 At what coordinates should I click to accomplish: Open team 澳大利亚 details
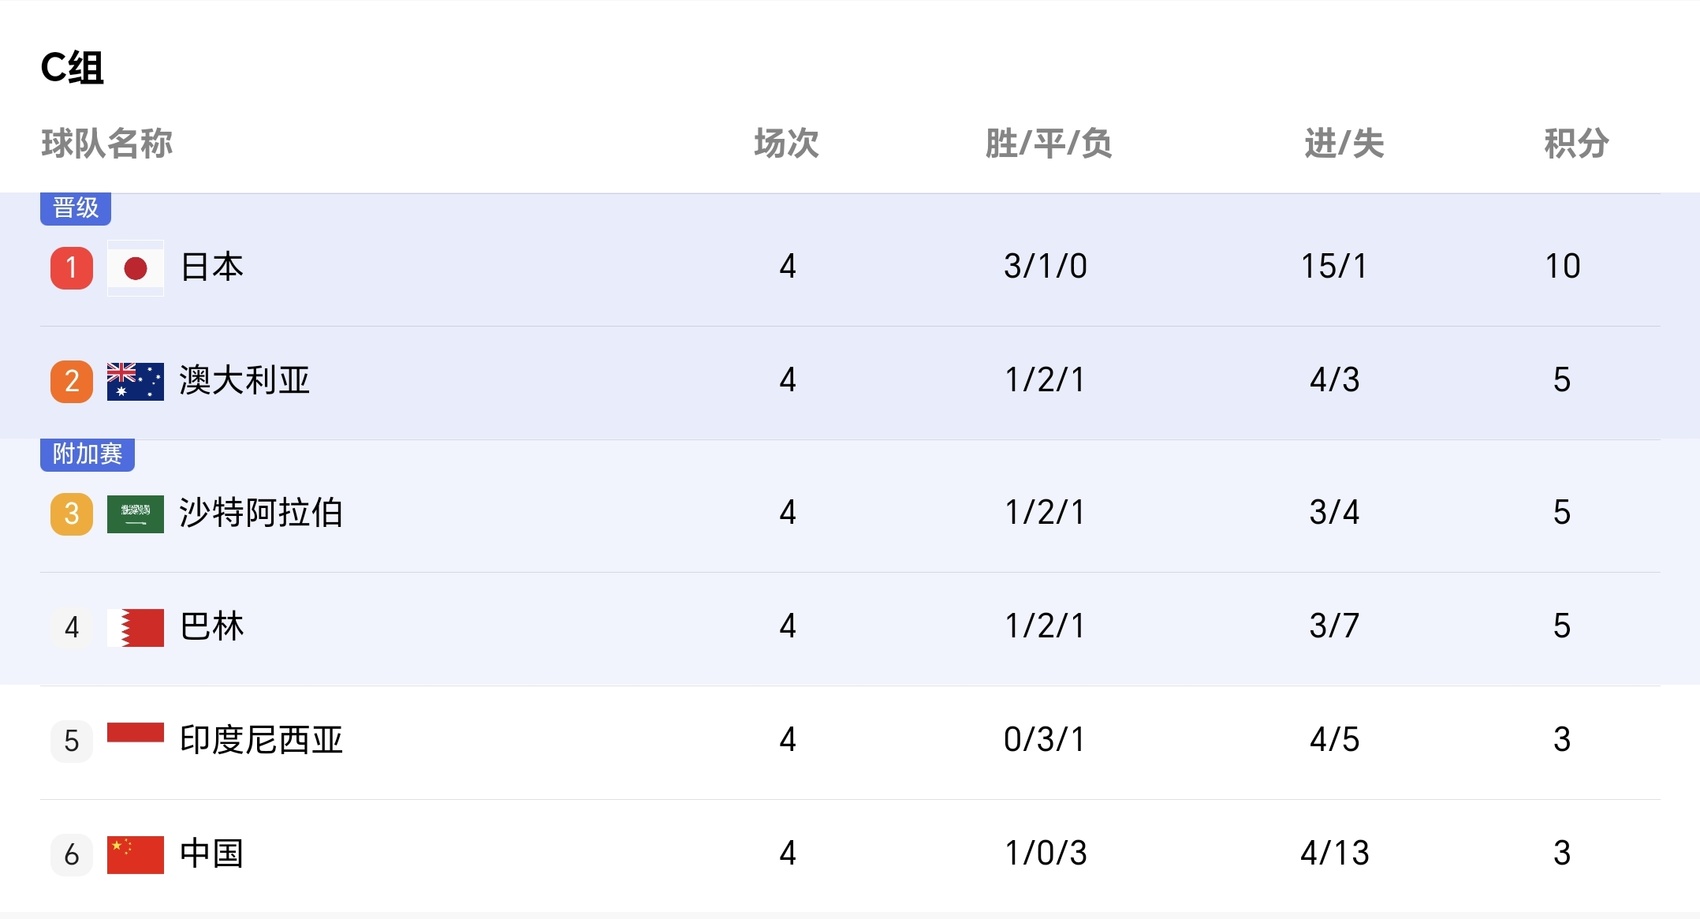[244, 380]
